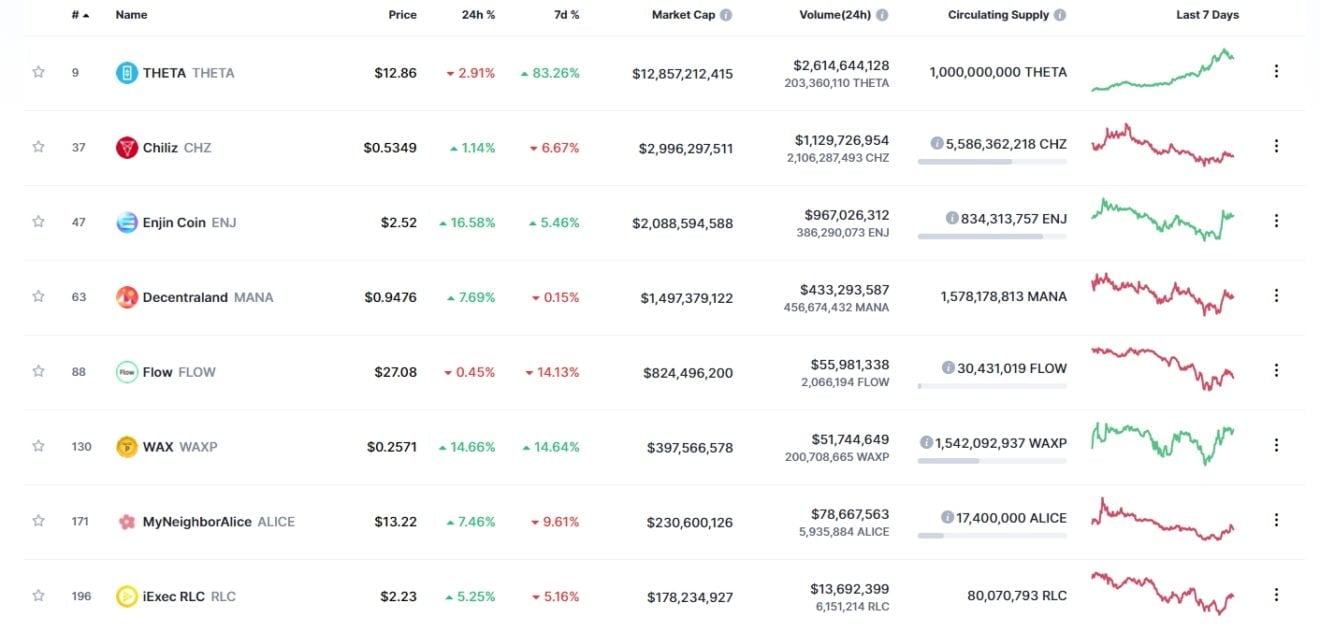1320x632 pixels.
Task: Click the WAX coin logo icon
Action: pos(126,447)
